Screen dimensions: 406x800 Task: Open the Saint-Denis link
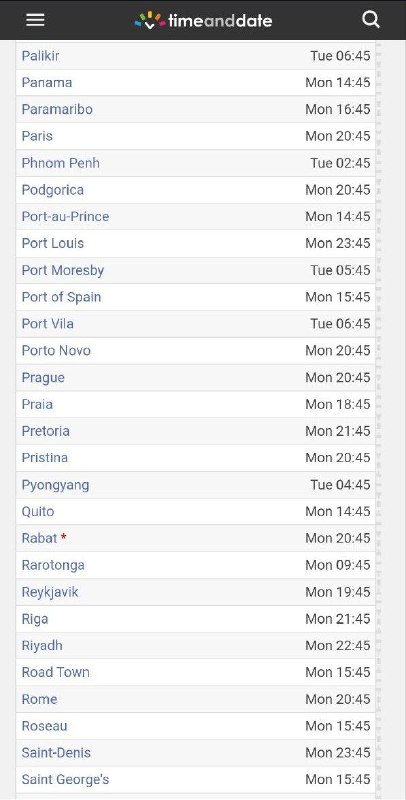(56, 753)
